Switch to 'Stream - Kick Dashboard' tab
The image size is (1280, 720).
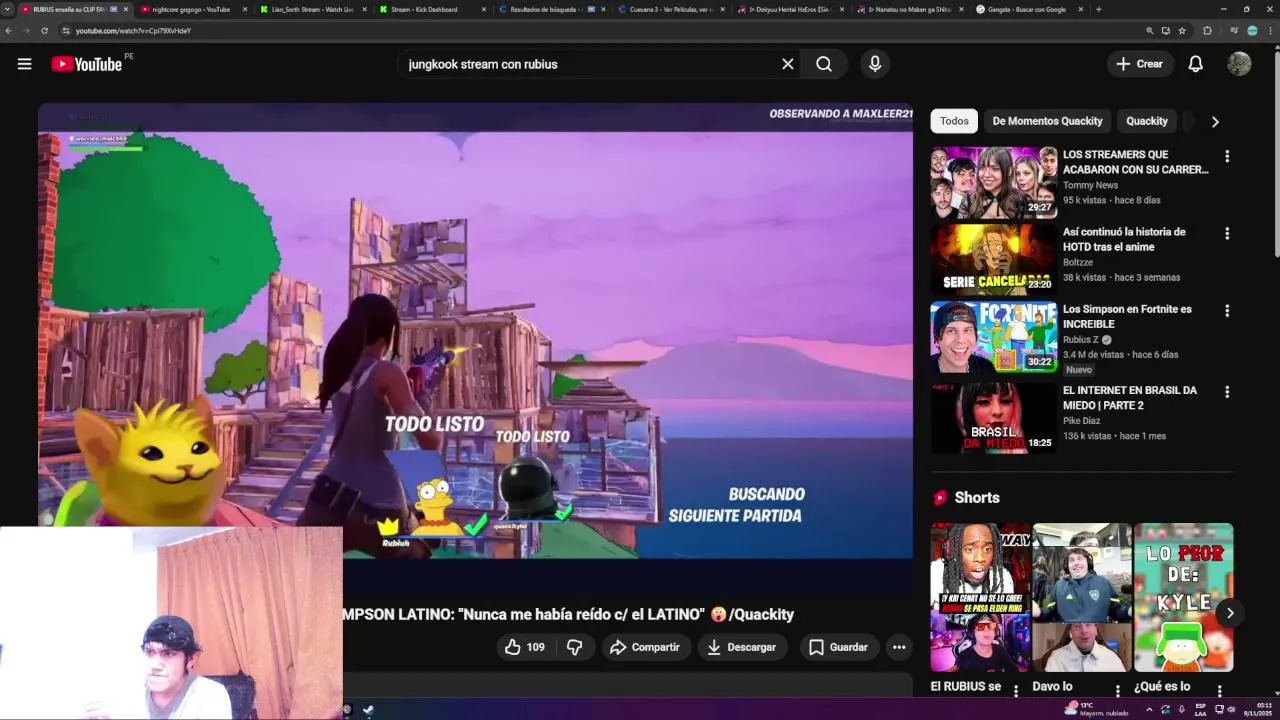(x=432, y=9)
